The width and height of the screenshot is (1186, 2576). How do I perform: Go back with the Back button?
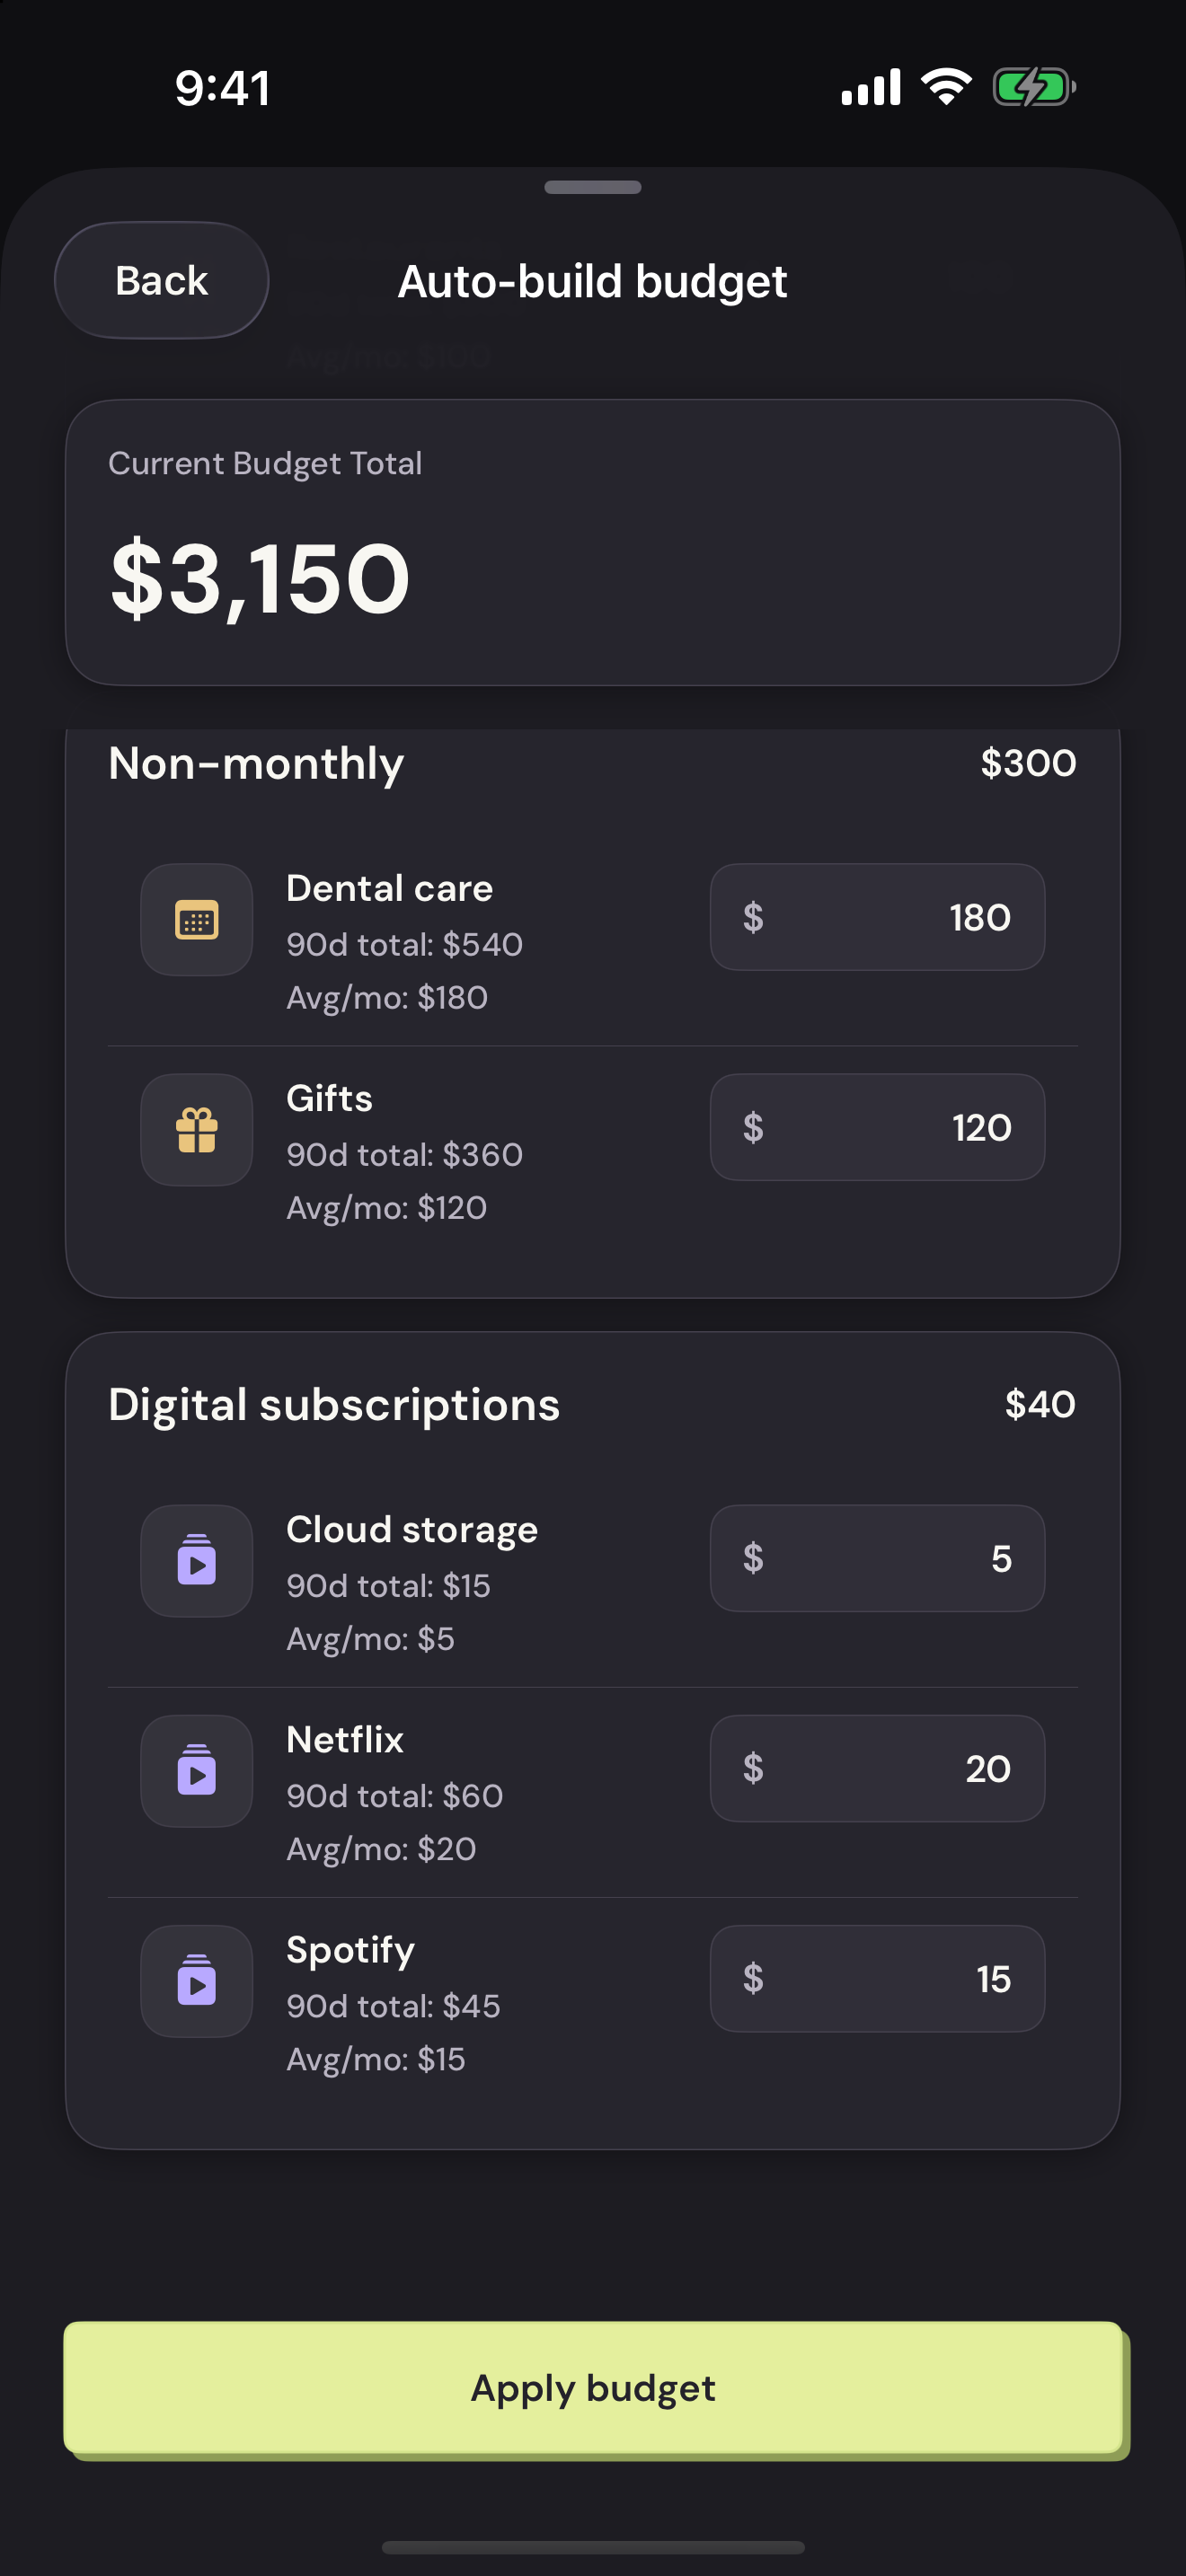(x=161, y=280)
